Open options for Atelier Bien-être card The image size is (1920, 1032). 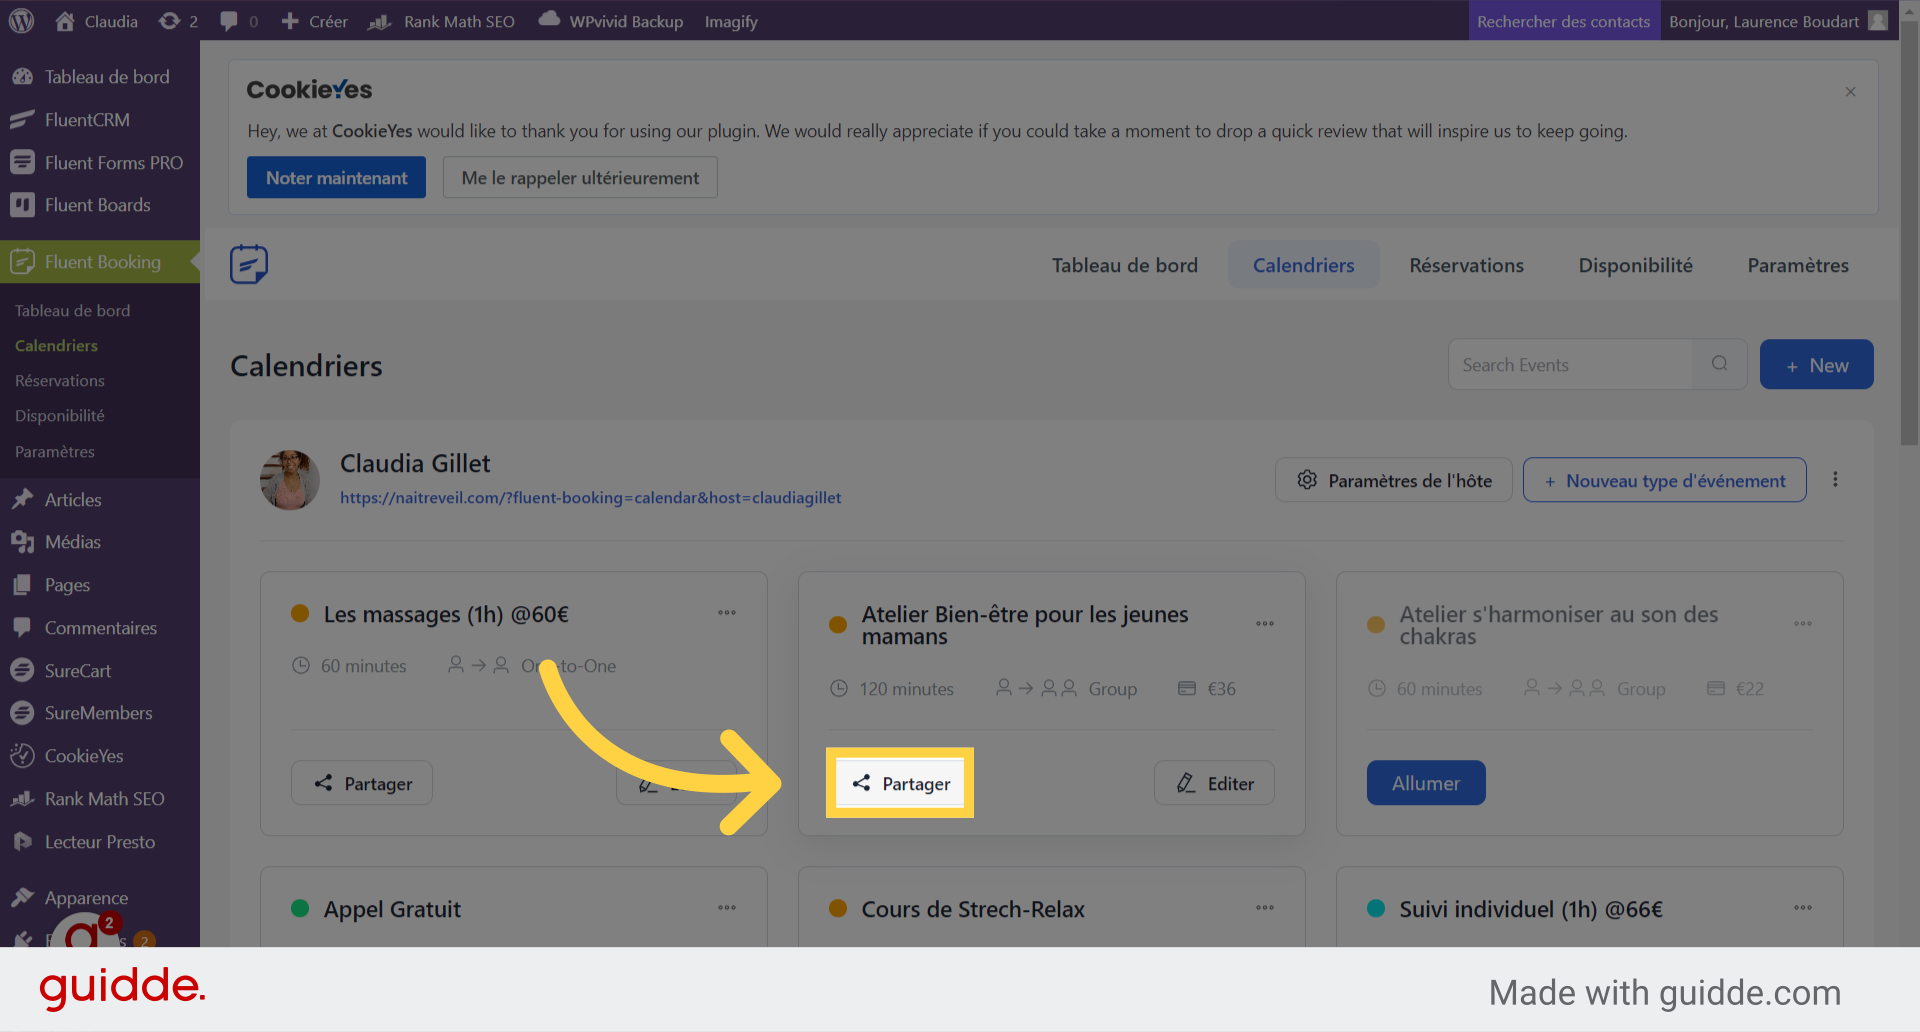1265,624
